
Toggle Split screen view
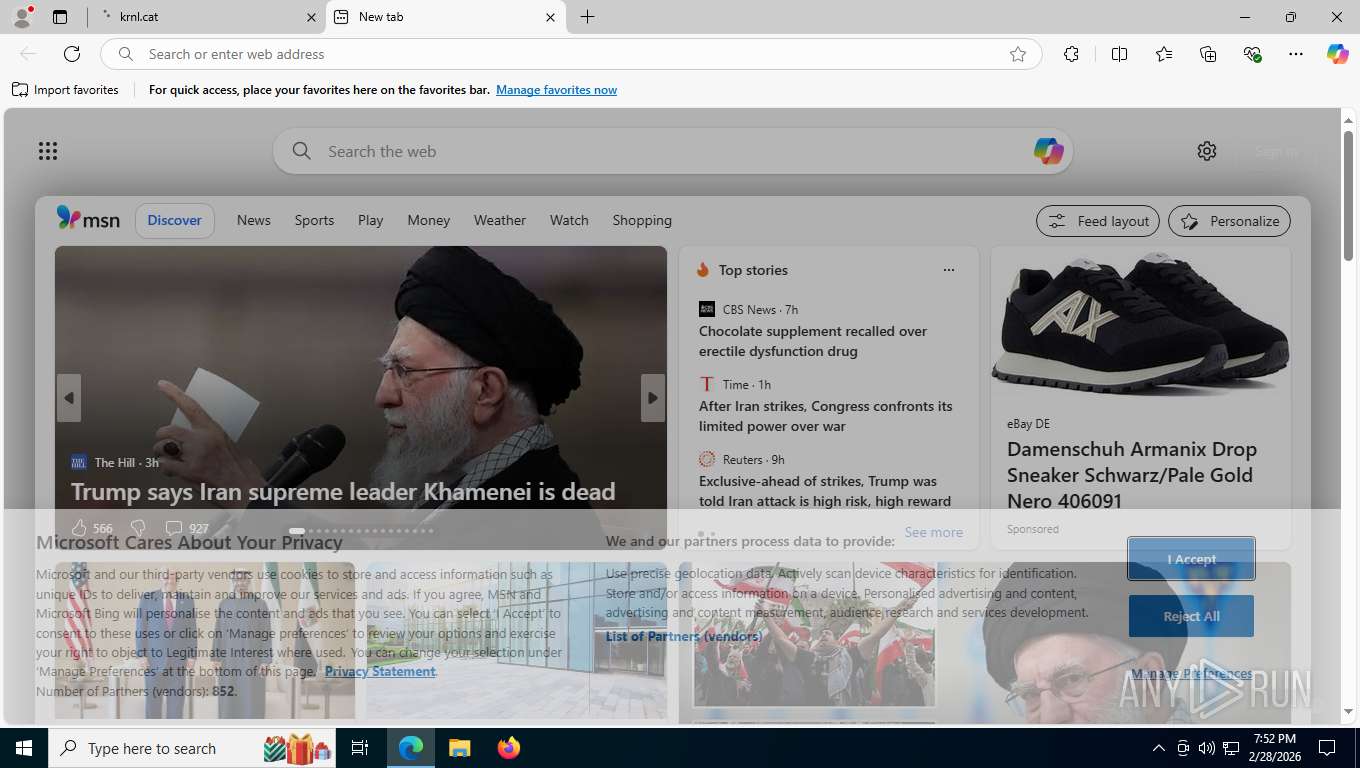coord(1119,54)
